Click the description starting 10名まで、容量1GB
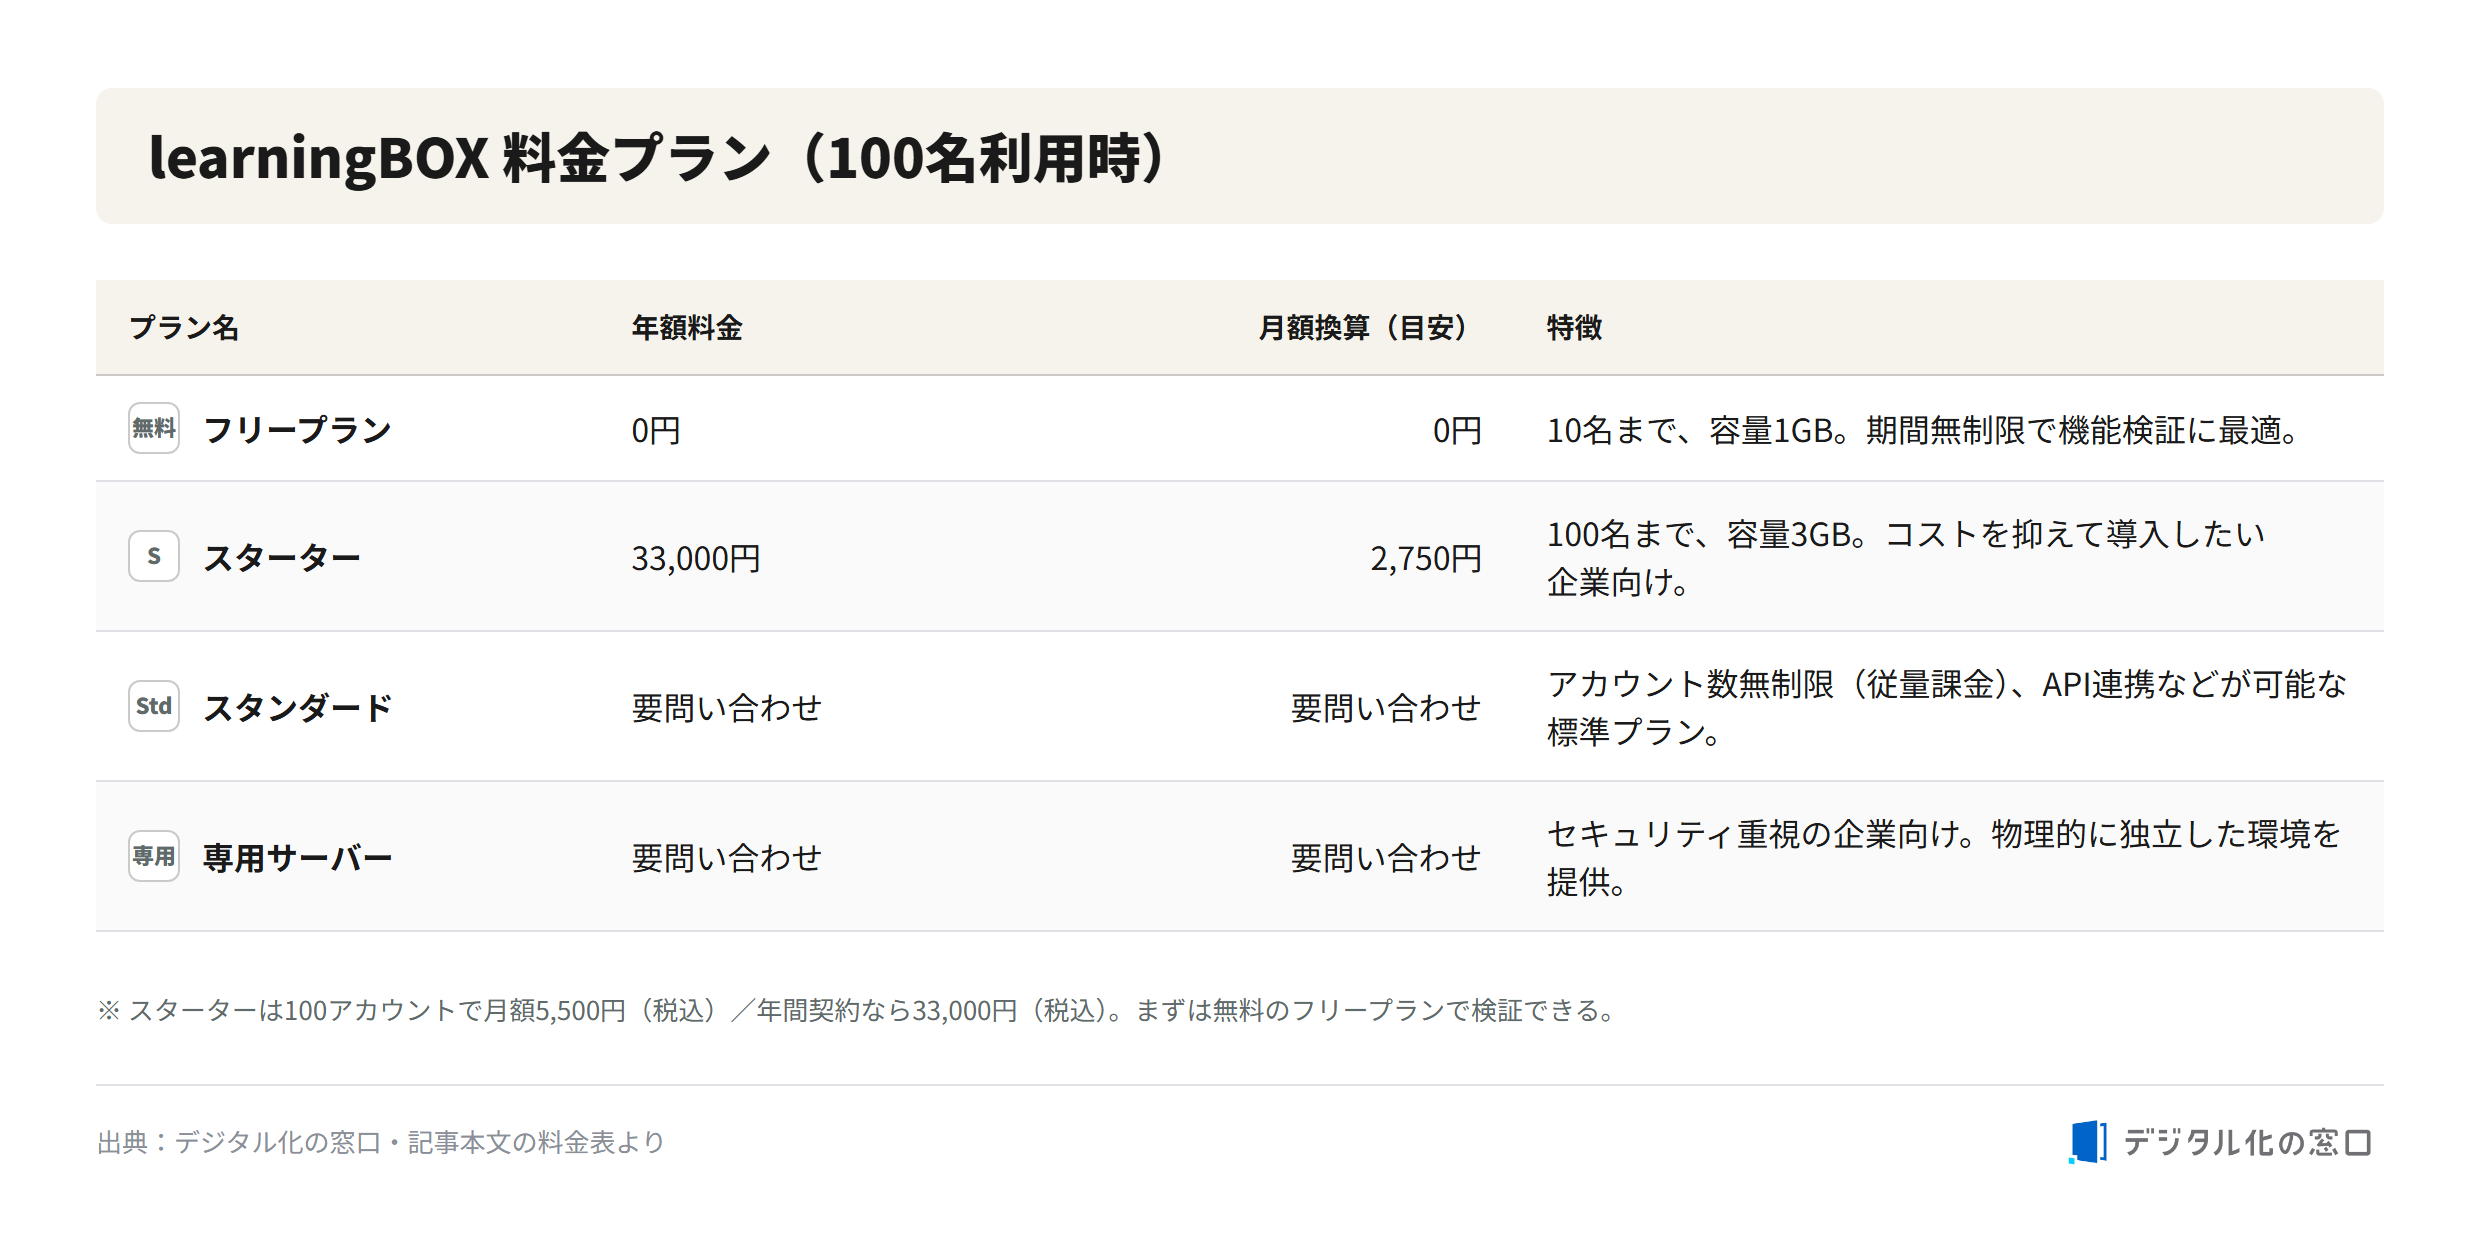 [1926, 430]
